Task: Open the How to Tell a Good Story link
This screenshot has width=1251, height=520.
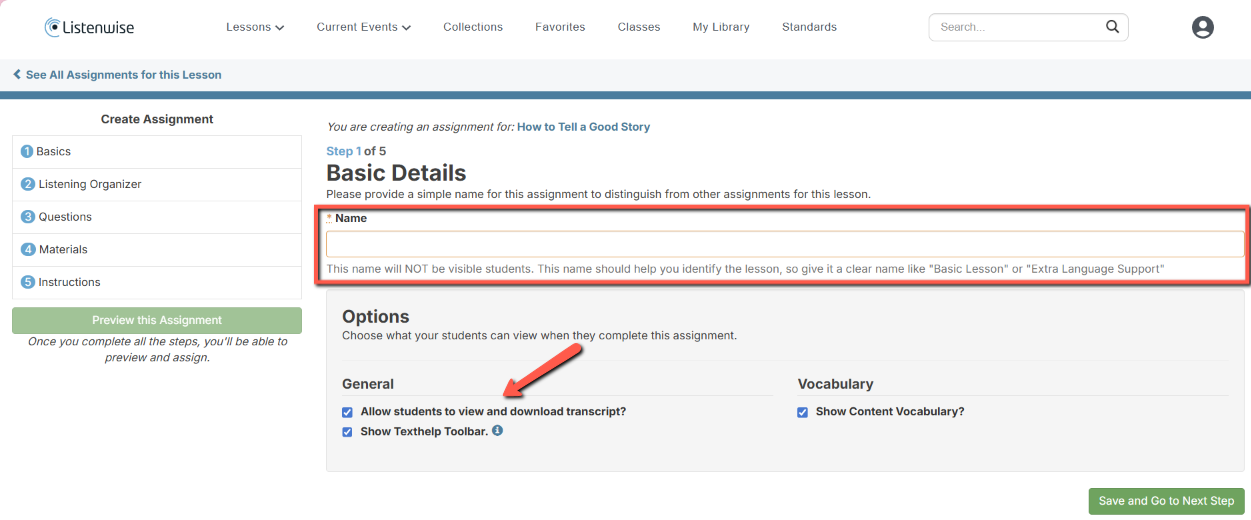Action: coord(583,127)
